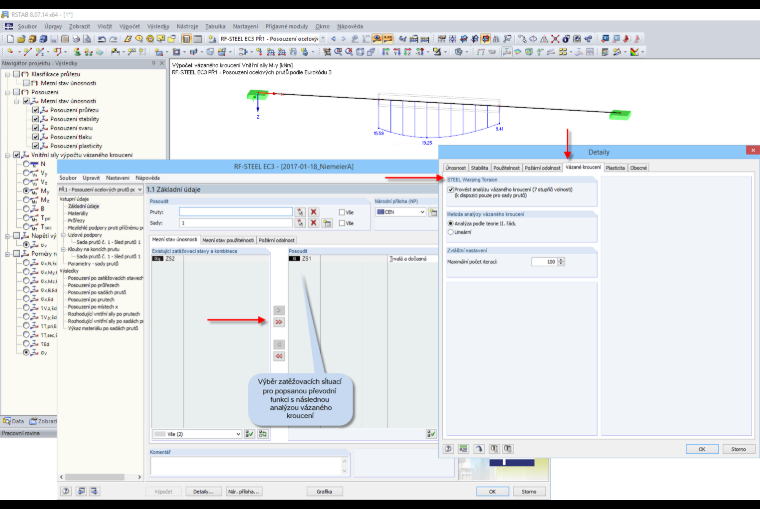Viewport: 760px width, 509px height.
Task: Open the Výsledky menu in RSTAB menu bar
Action: point(158,27)
